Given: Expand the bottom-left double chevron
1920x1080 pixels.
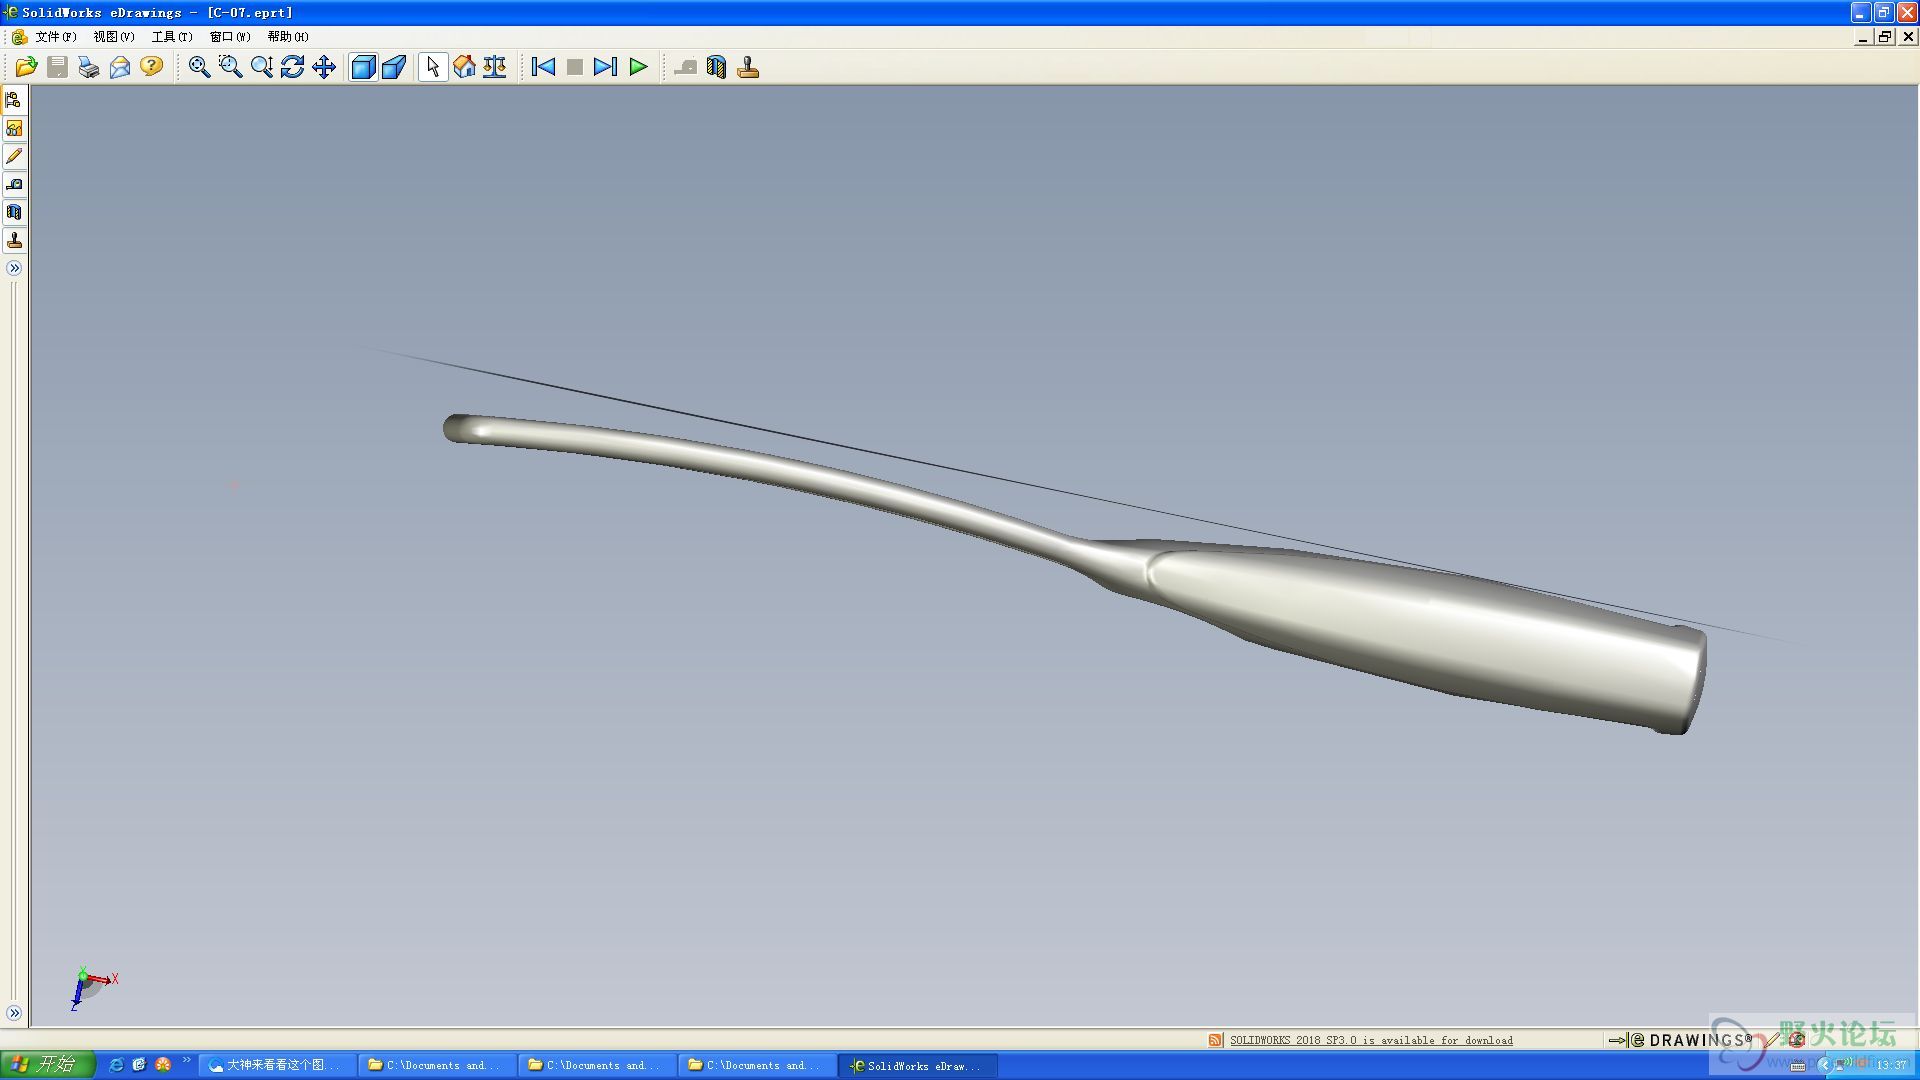Looking at the screenshot, I should pos(14,1013).
